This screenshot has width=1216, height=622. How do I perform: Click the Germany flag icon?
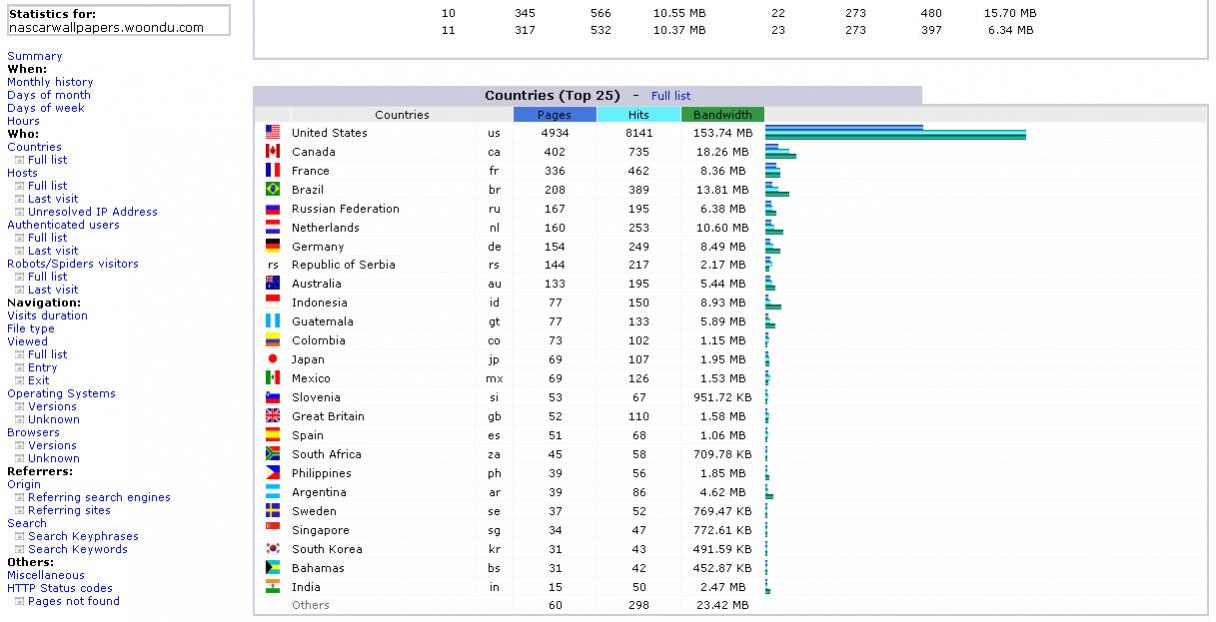pyautogui.click(x=272, y=246)
